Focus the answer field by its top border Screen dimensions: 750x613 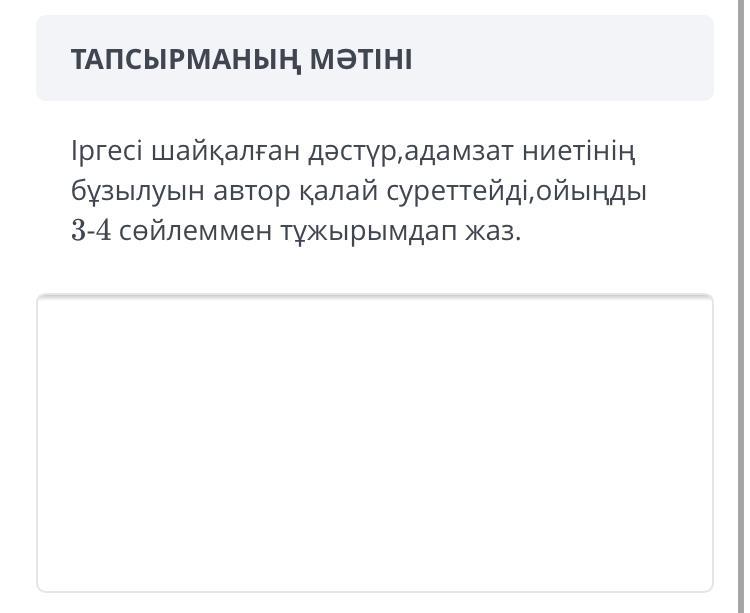(375, 298)
